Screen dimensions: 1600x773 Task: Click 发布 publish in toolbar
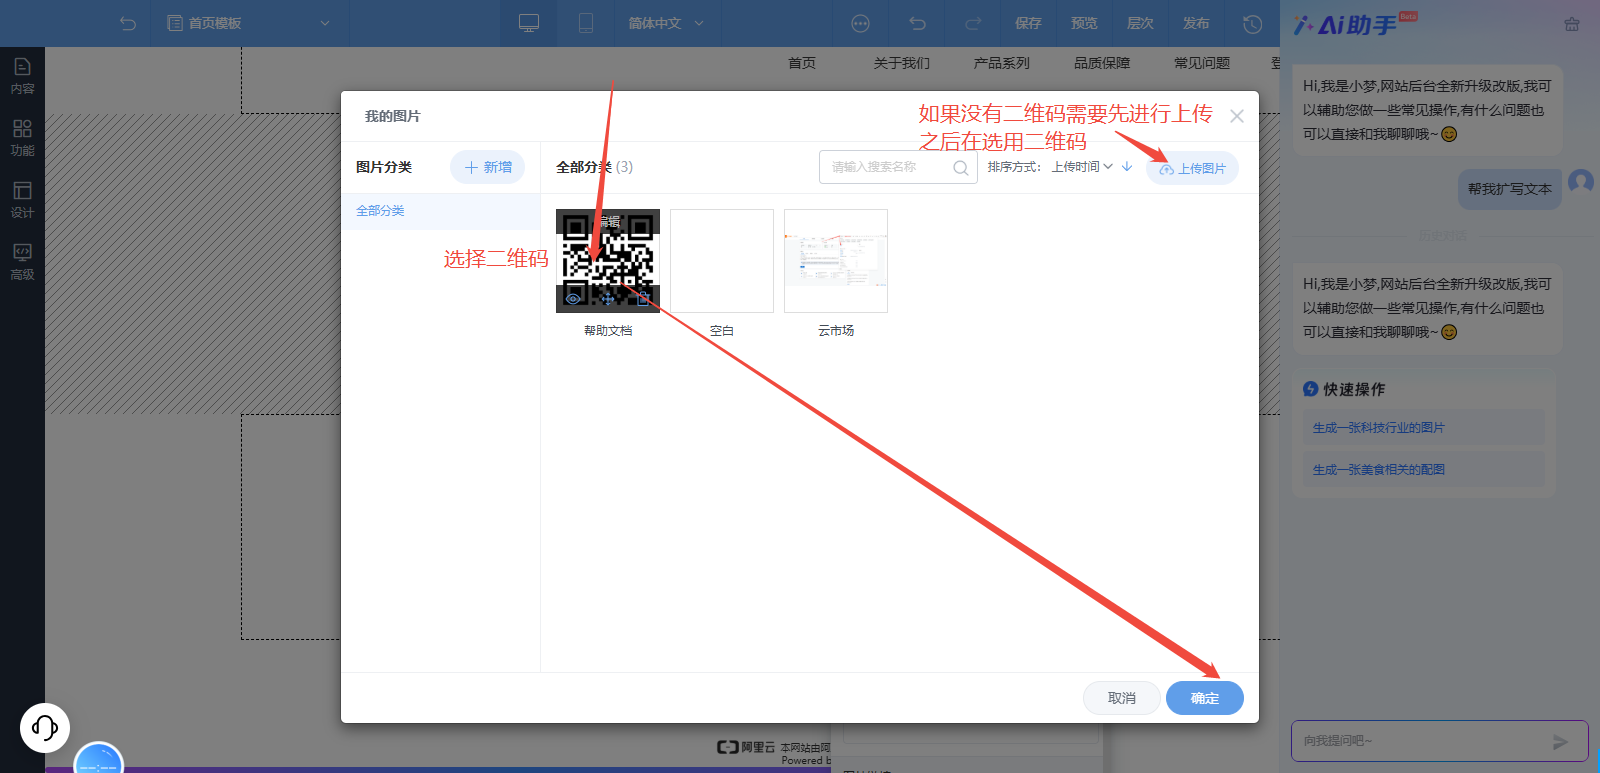(1196, 23)
